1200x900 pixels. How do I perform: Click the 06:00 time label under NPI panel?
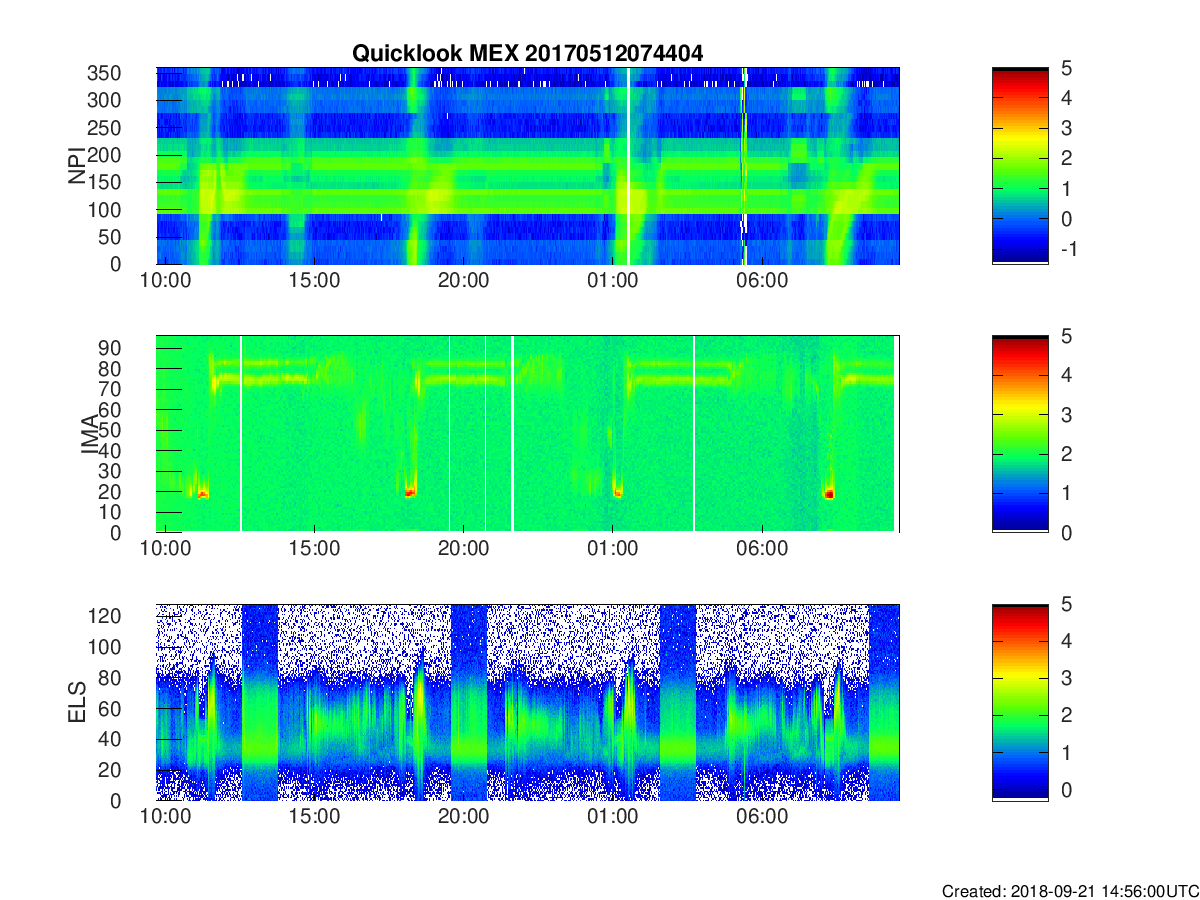(761, 281)
